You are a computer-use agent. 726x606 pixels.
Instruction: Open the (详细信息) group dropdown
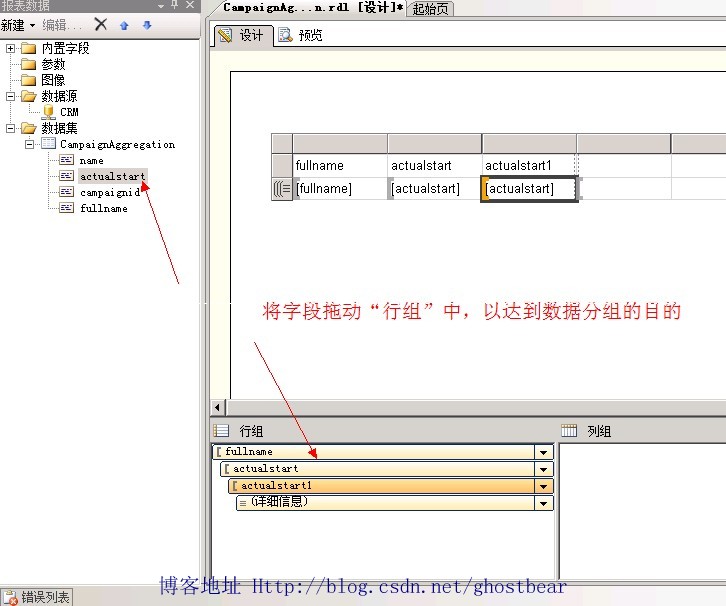544,503
